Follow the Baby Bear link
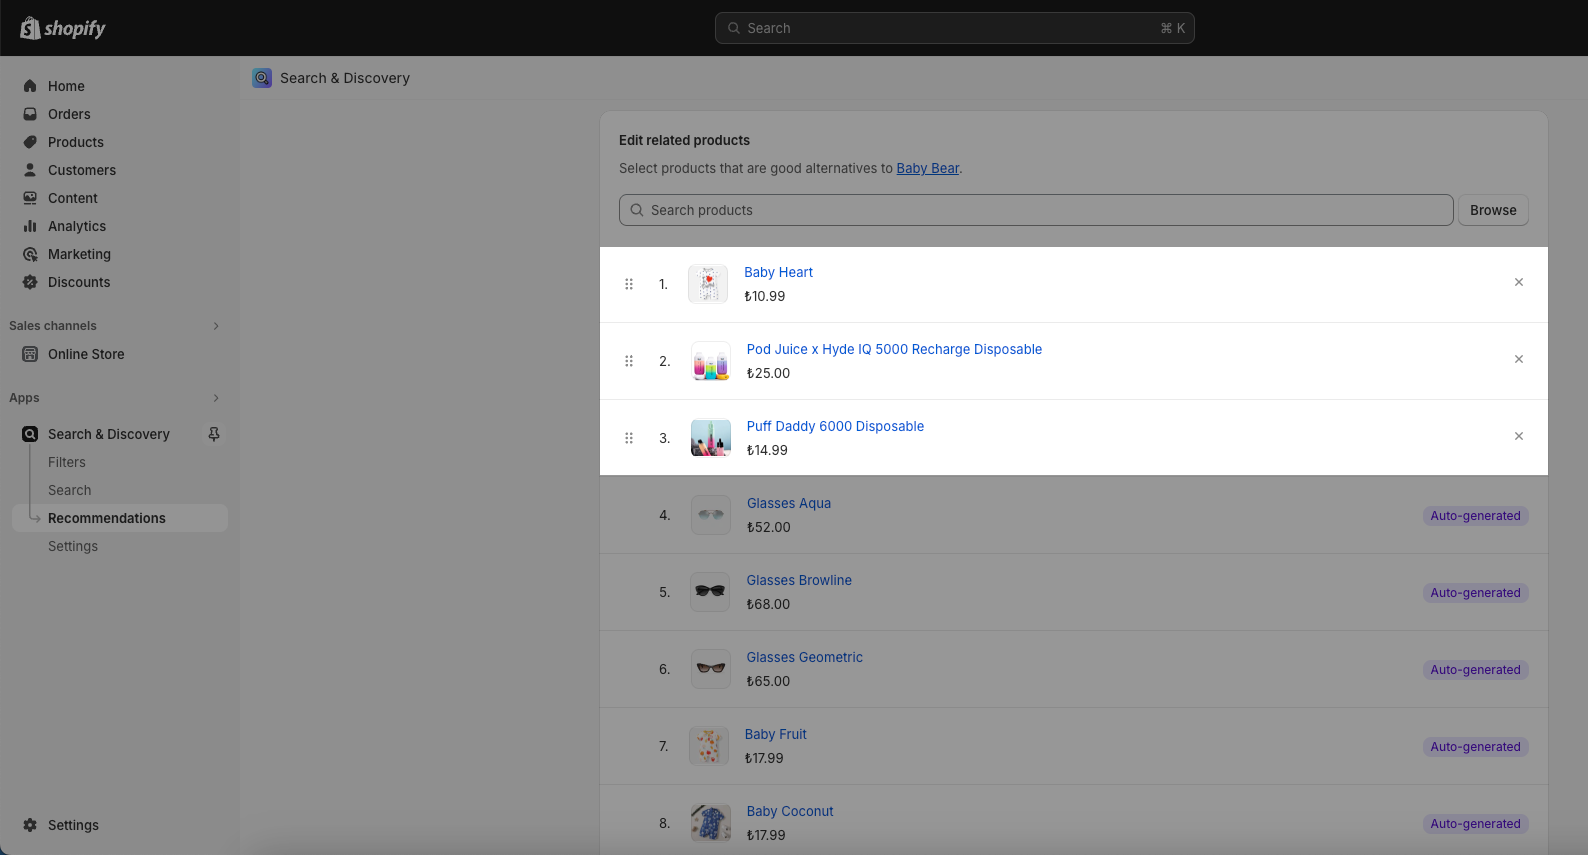 pos(928,168)
